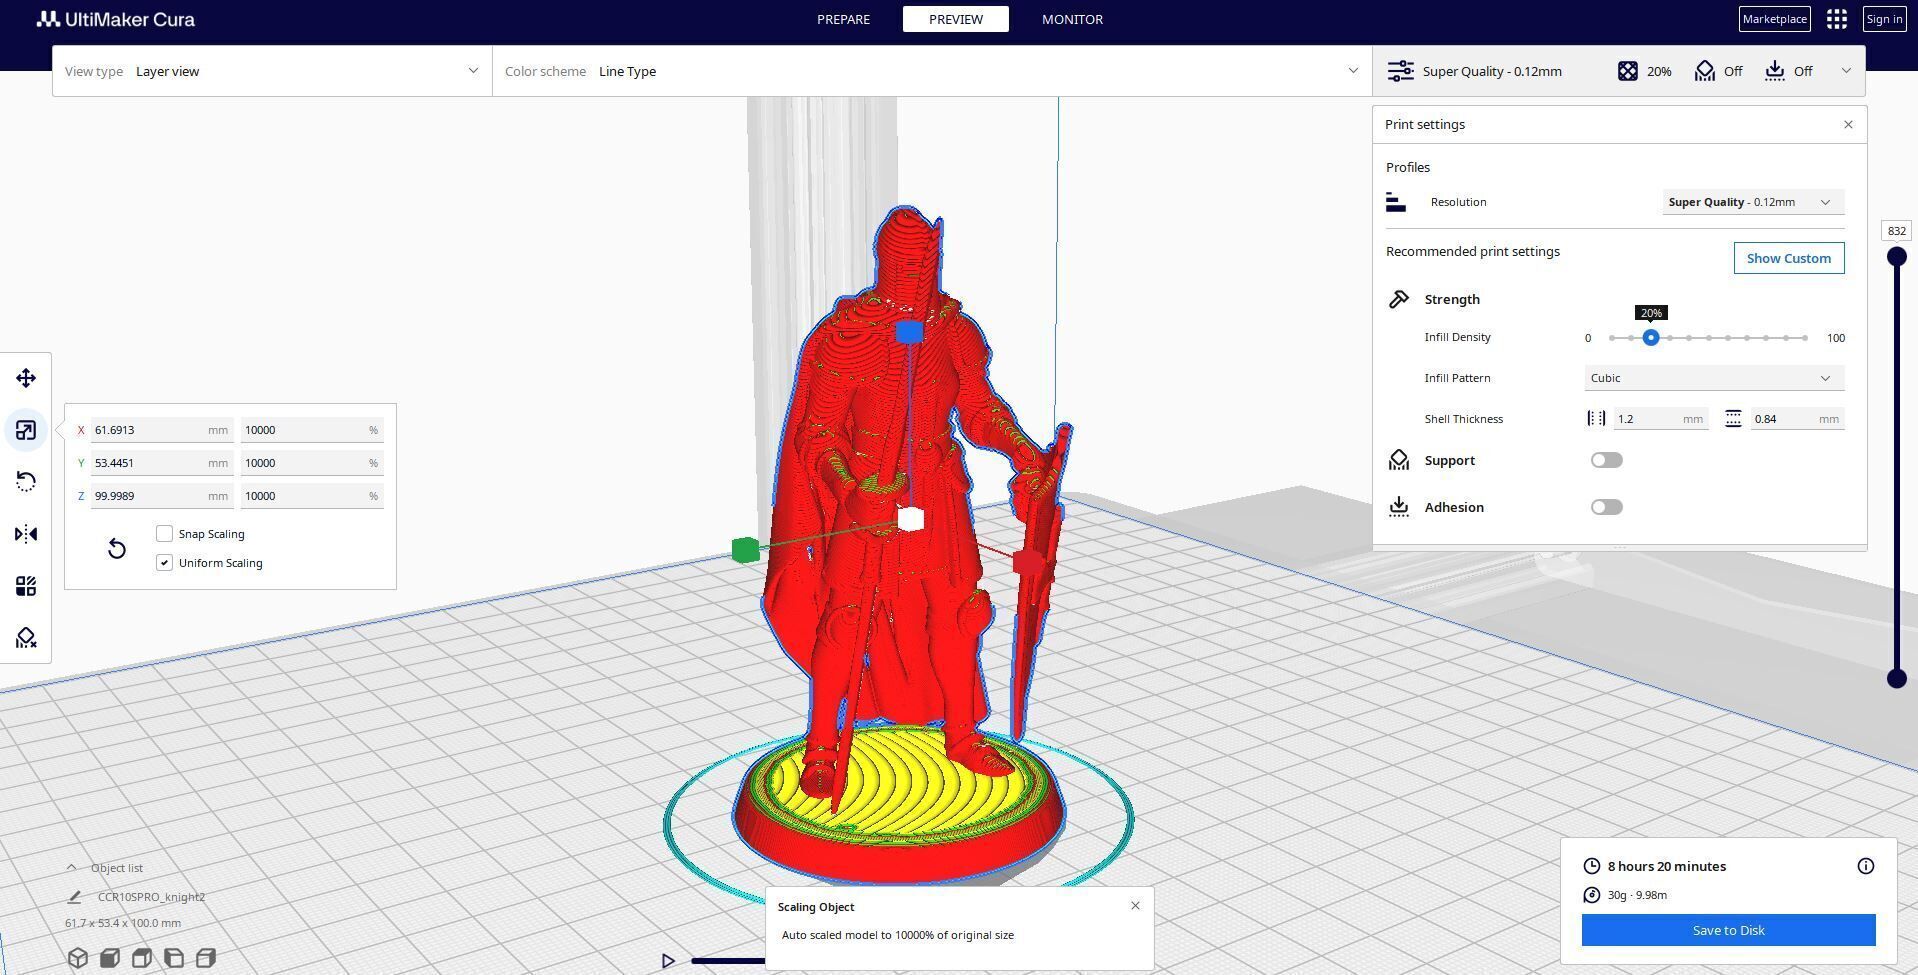Click the reset scaling arrow icon
Screen dimensions: 1918x975
[x=117, y=548]
